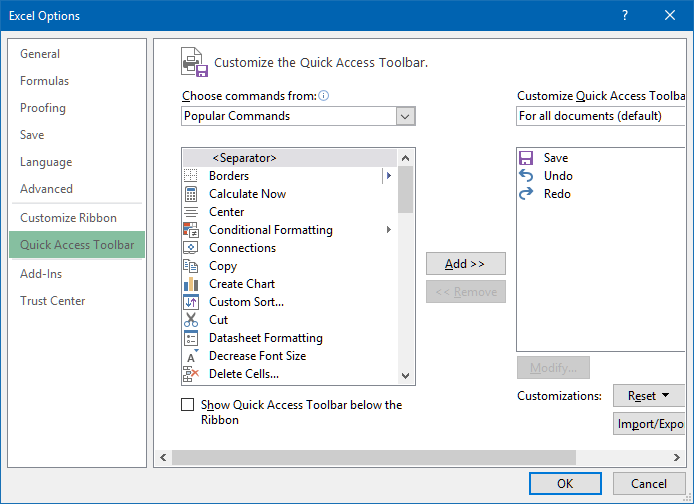This screenshot has height=504, width=694.
Task: Select the Create Chart text entry
Action: pos(242,284)
